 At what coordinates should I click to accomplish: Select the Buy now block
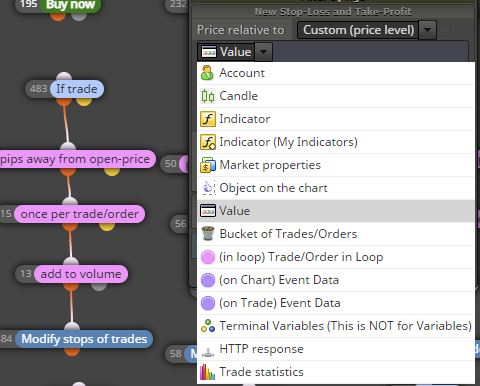coord(70,5)
